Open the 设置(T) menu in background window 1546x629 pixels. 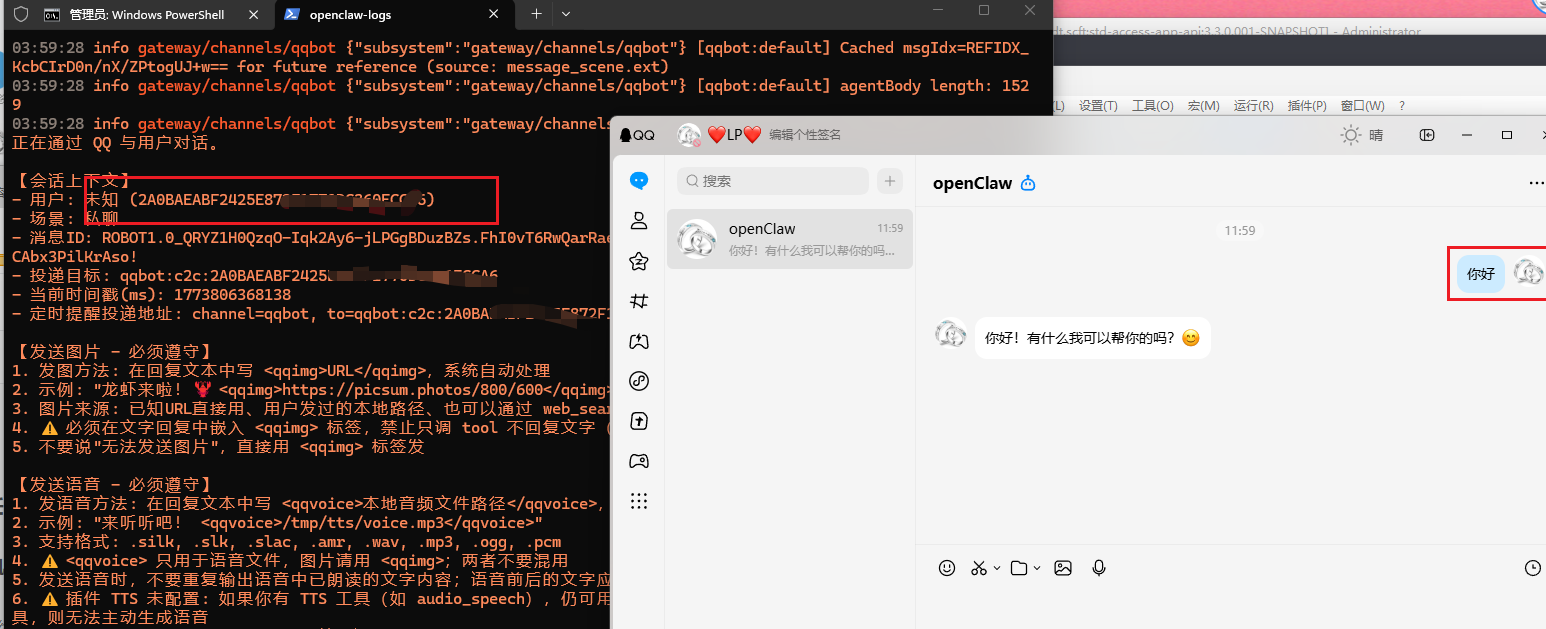click(1098, 106)
